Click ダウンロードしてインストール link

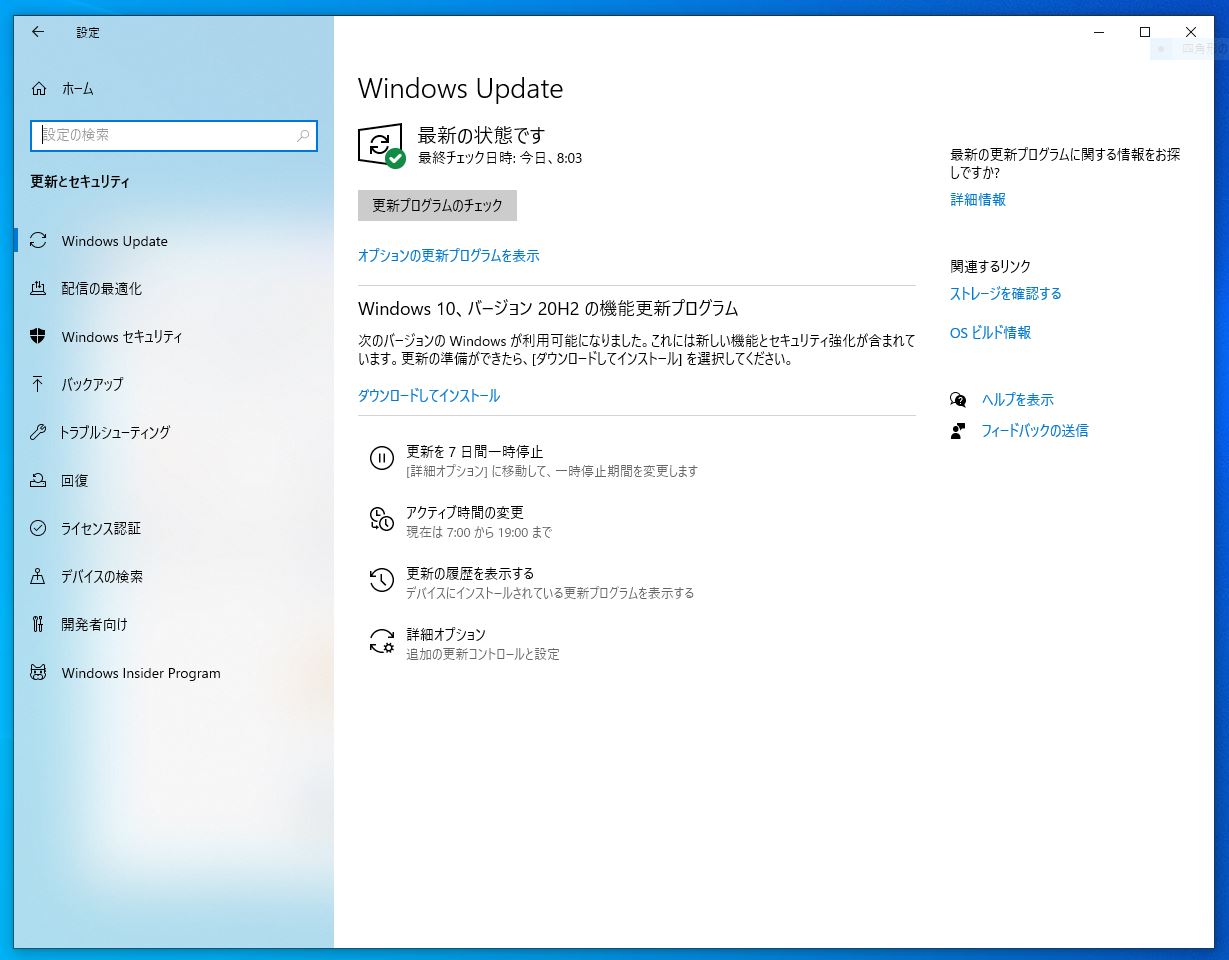pos(429,396)
